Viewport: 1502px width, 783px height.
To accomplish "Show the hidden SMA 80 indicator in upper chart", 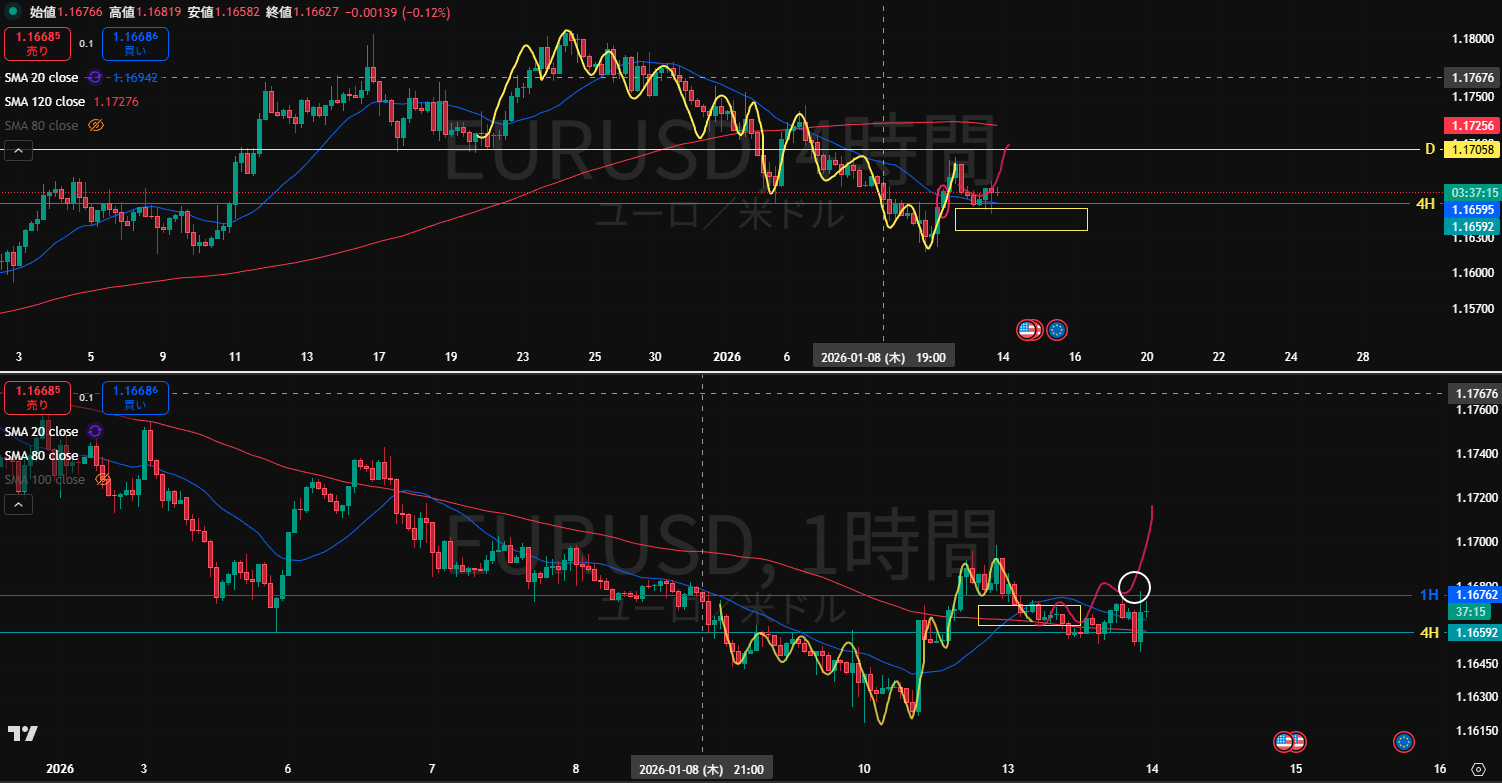I will coord(96,126).
